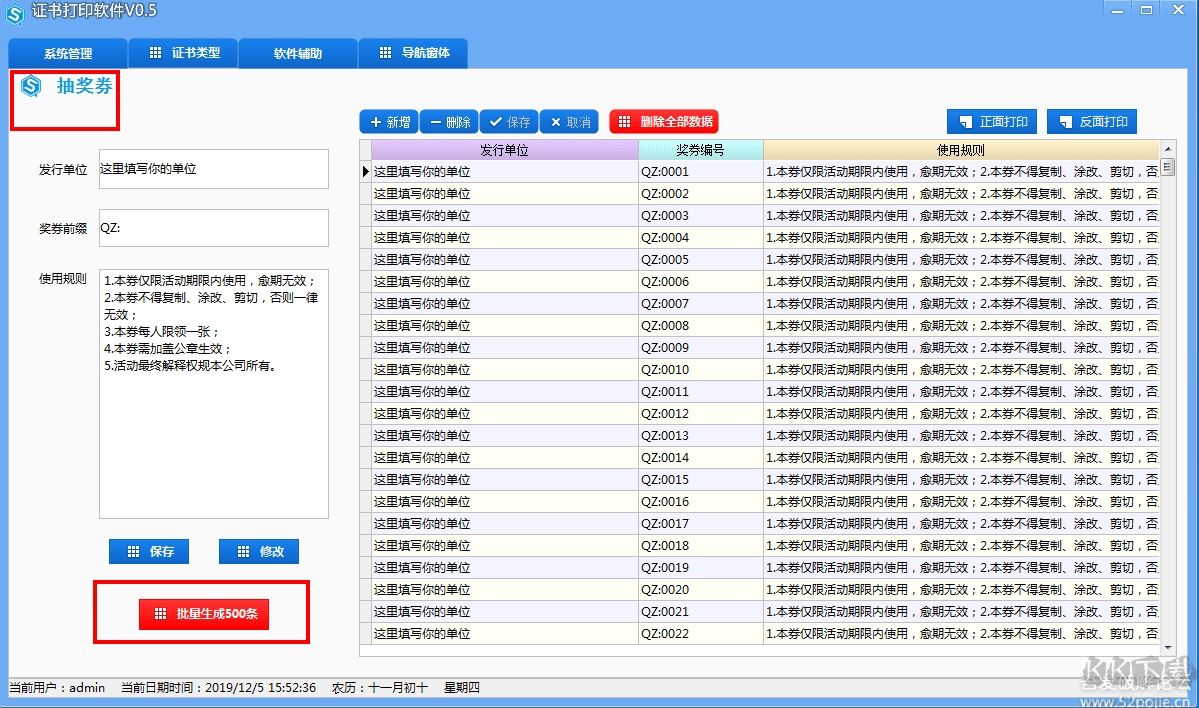The height and width of the screenshot is (708, 1199).
Task: Click the 发行单位 input field
Action: [x=213, y=169]
